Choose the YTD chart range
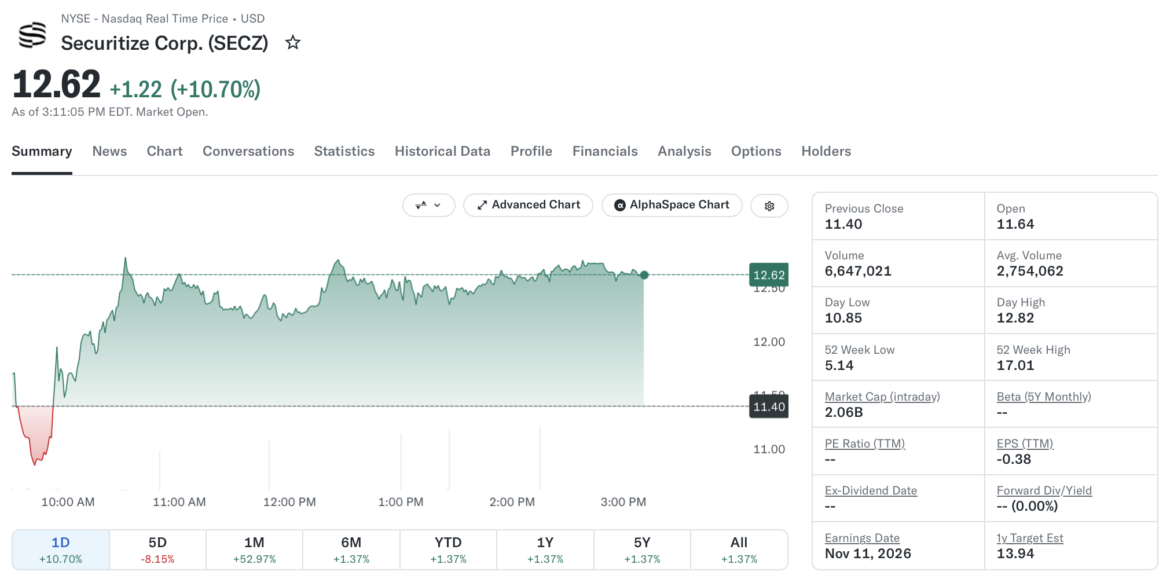The height and width of the screenshot is (579, 1170). (x=448, y=550)
